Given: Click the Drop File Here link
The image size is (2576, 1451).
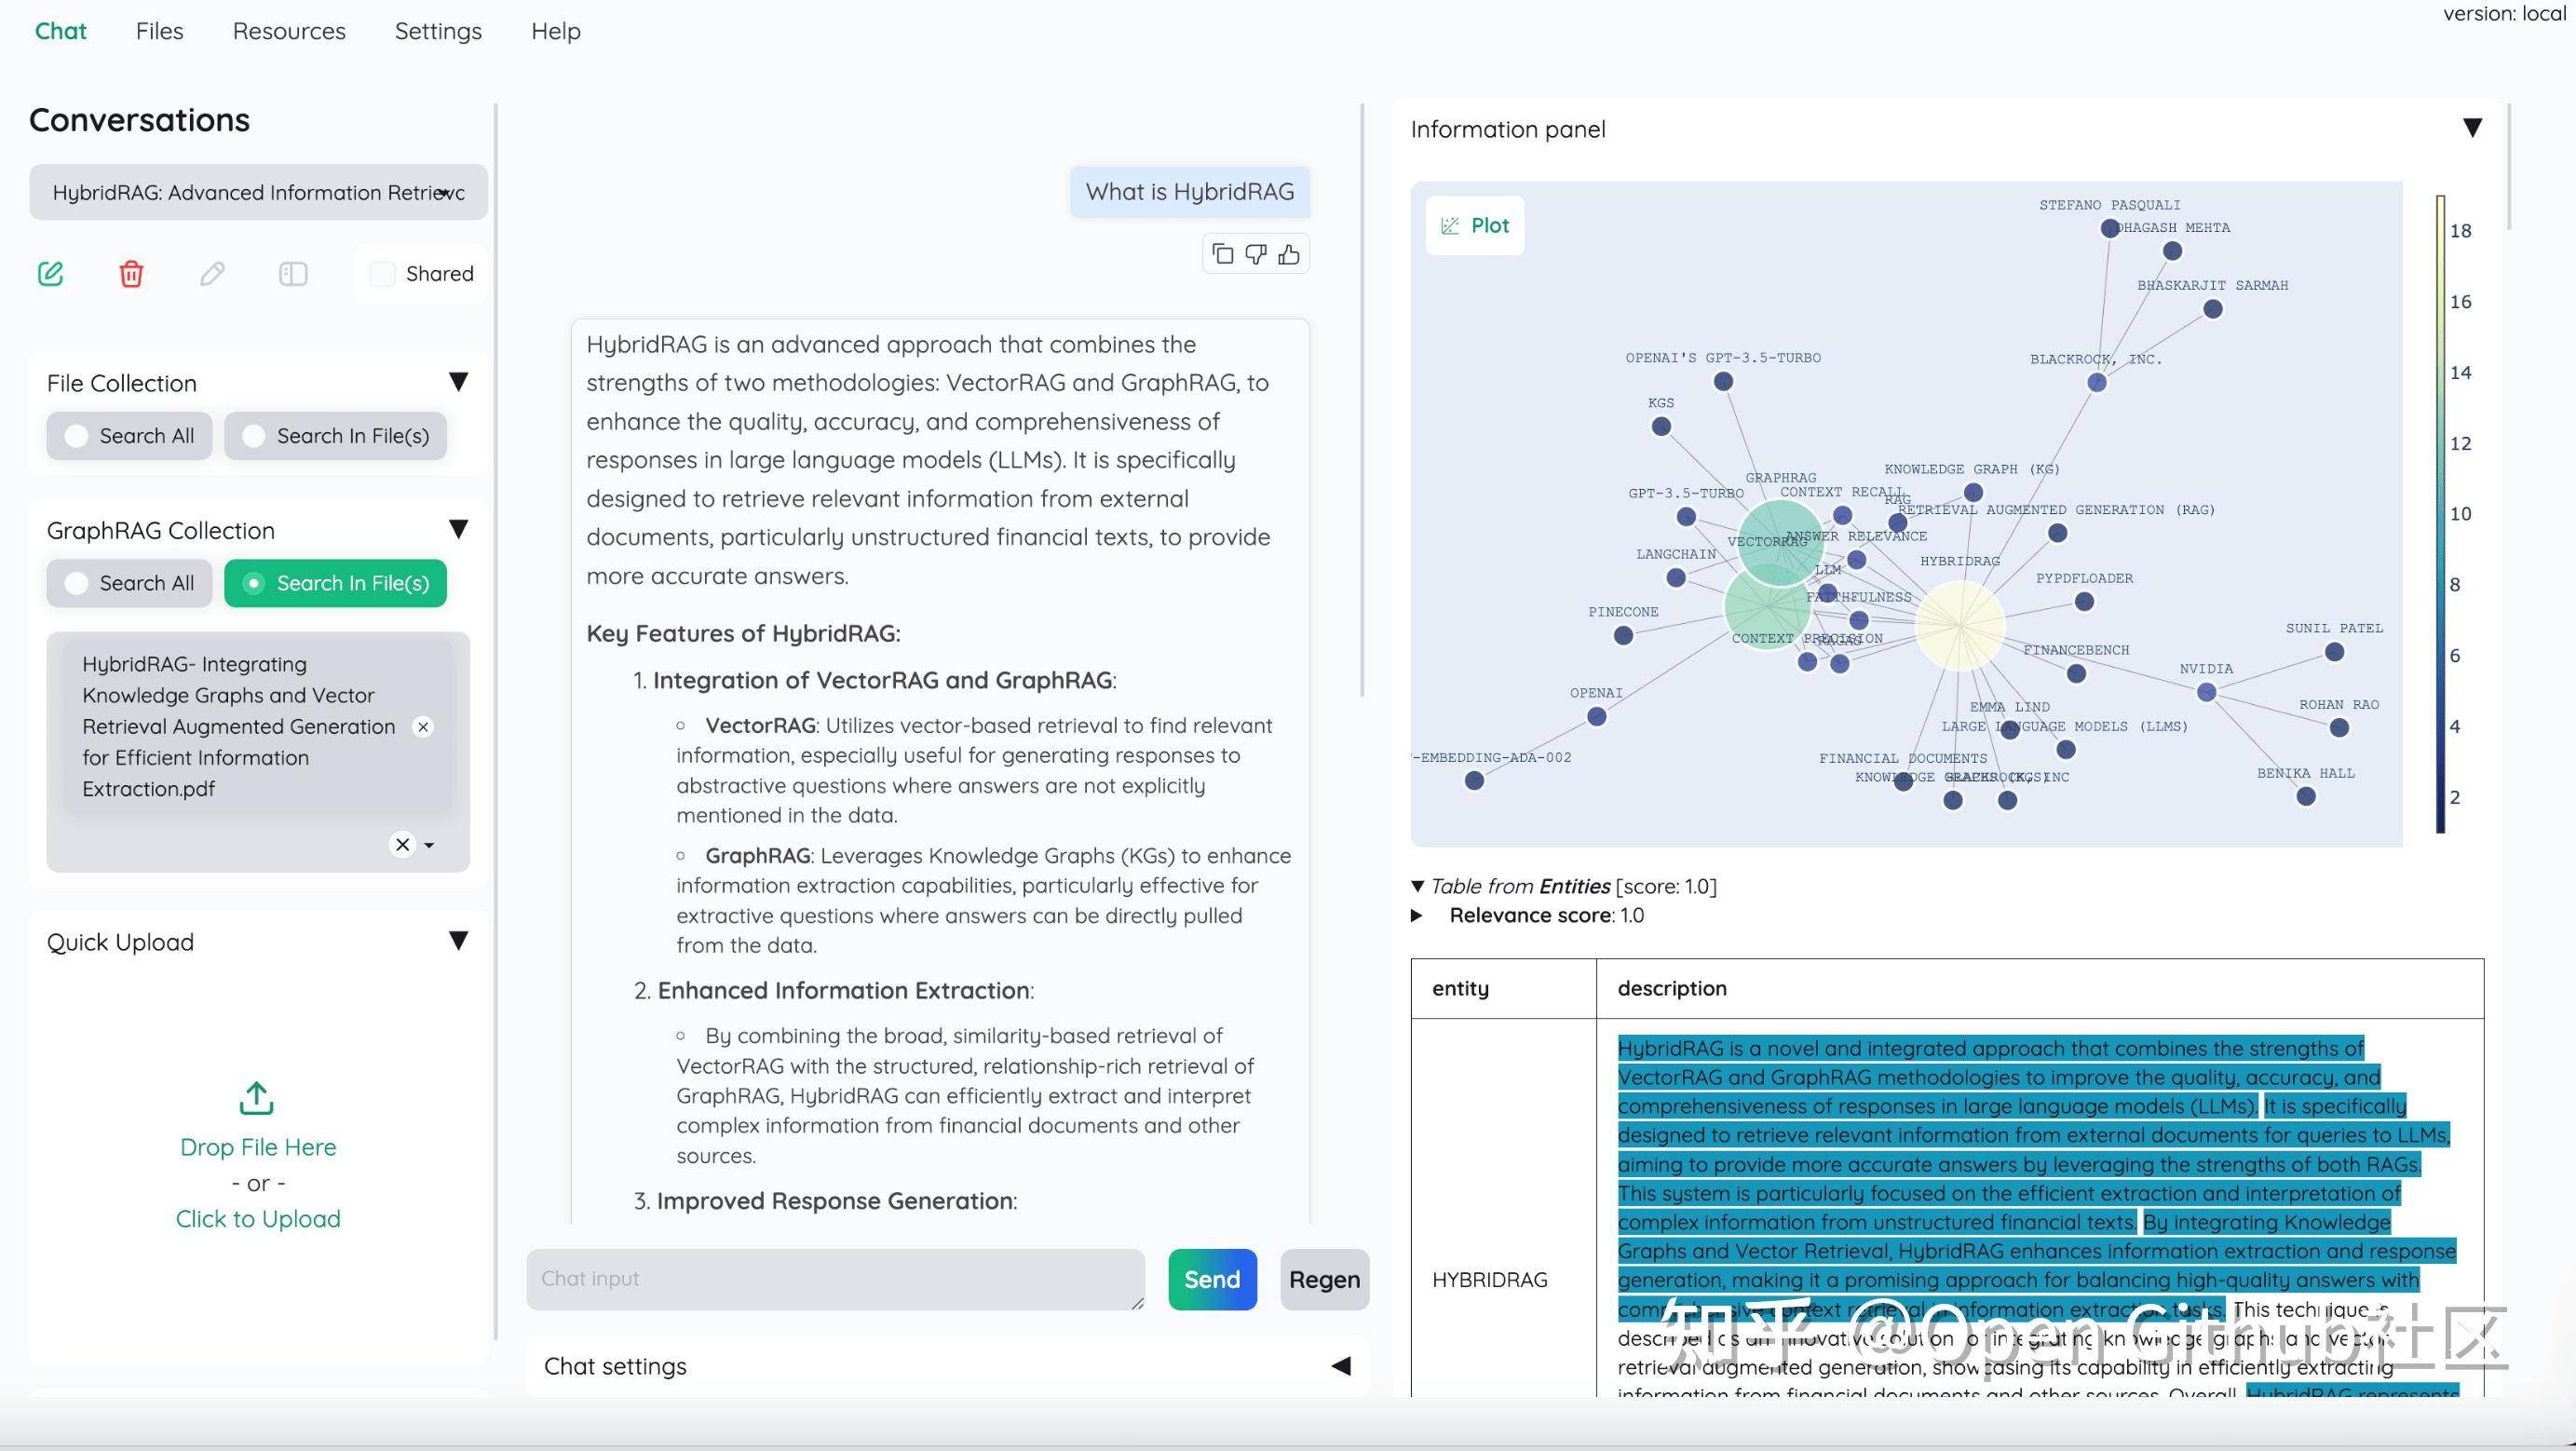Looking at the screenshot, I should point(258,1147).
